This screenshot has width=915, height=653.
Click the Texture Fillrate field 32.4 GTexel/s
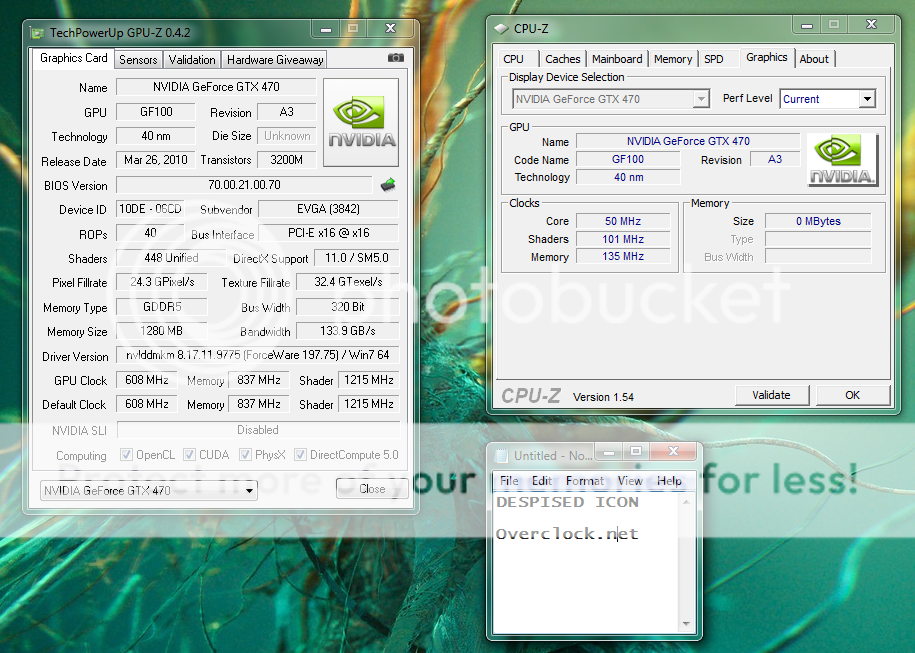pos(348,282)
